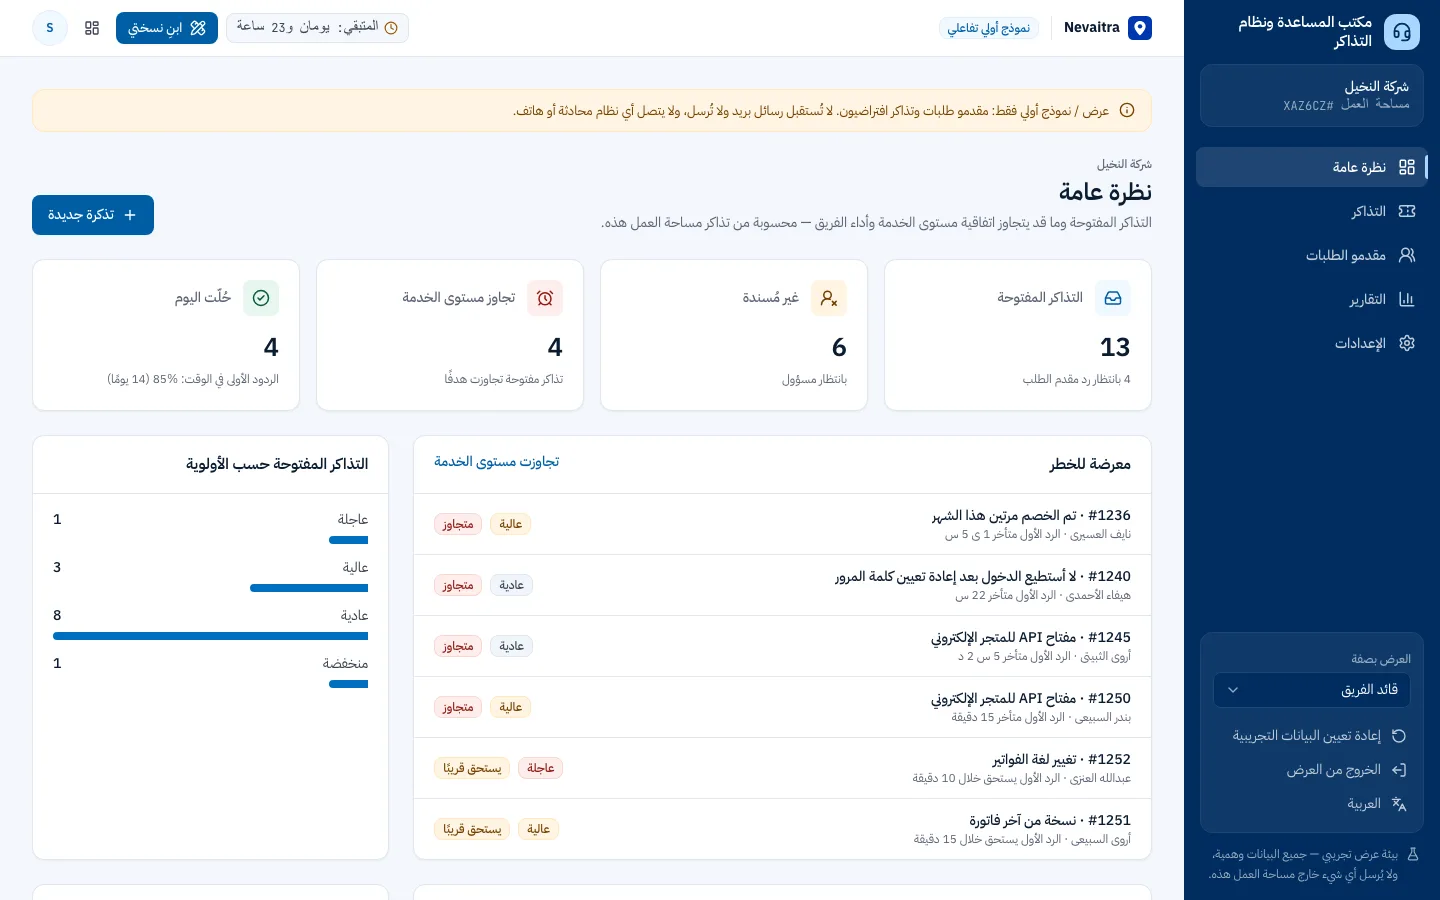Click the نموذج أولي تفاعلي badge
This screenshot has width=1440, height=900.
tap(989, 28)
